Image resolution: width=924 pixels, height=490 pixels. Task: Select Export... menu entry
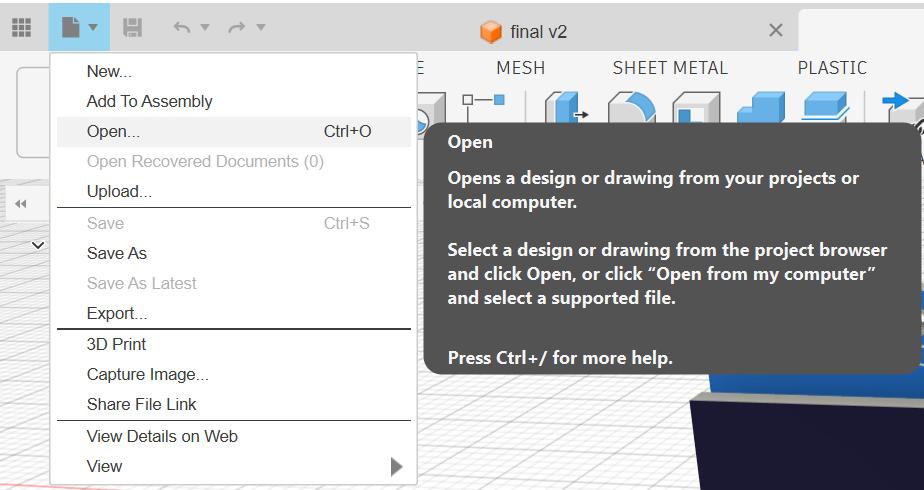point(117,313)
